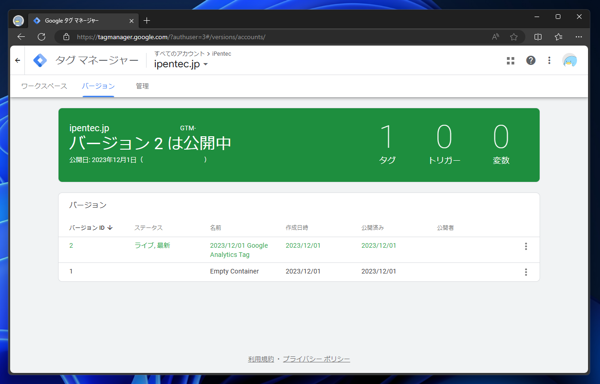Select the バージョン tab
Screen dimensions: 600x384
pyautogui.click(x=98, y=86)
